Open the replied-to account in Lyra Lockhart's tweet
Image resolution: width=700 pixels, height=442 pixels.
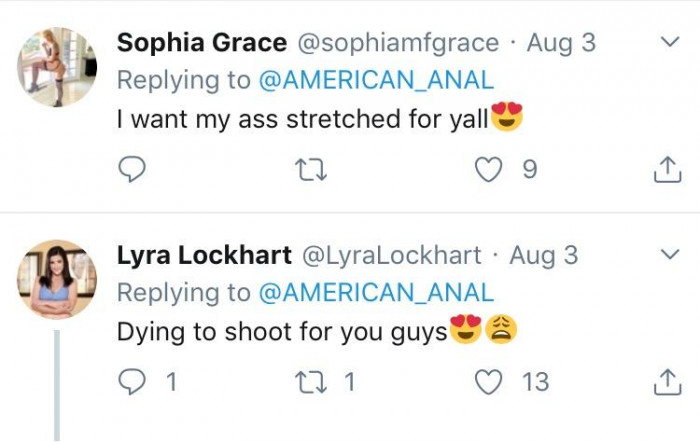tap(376, 292)
